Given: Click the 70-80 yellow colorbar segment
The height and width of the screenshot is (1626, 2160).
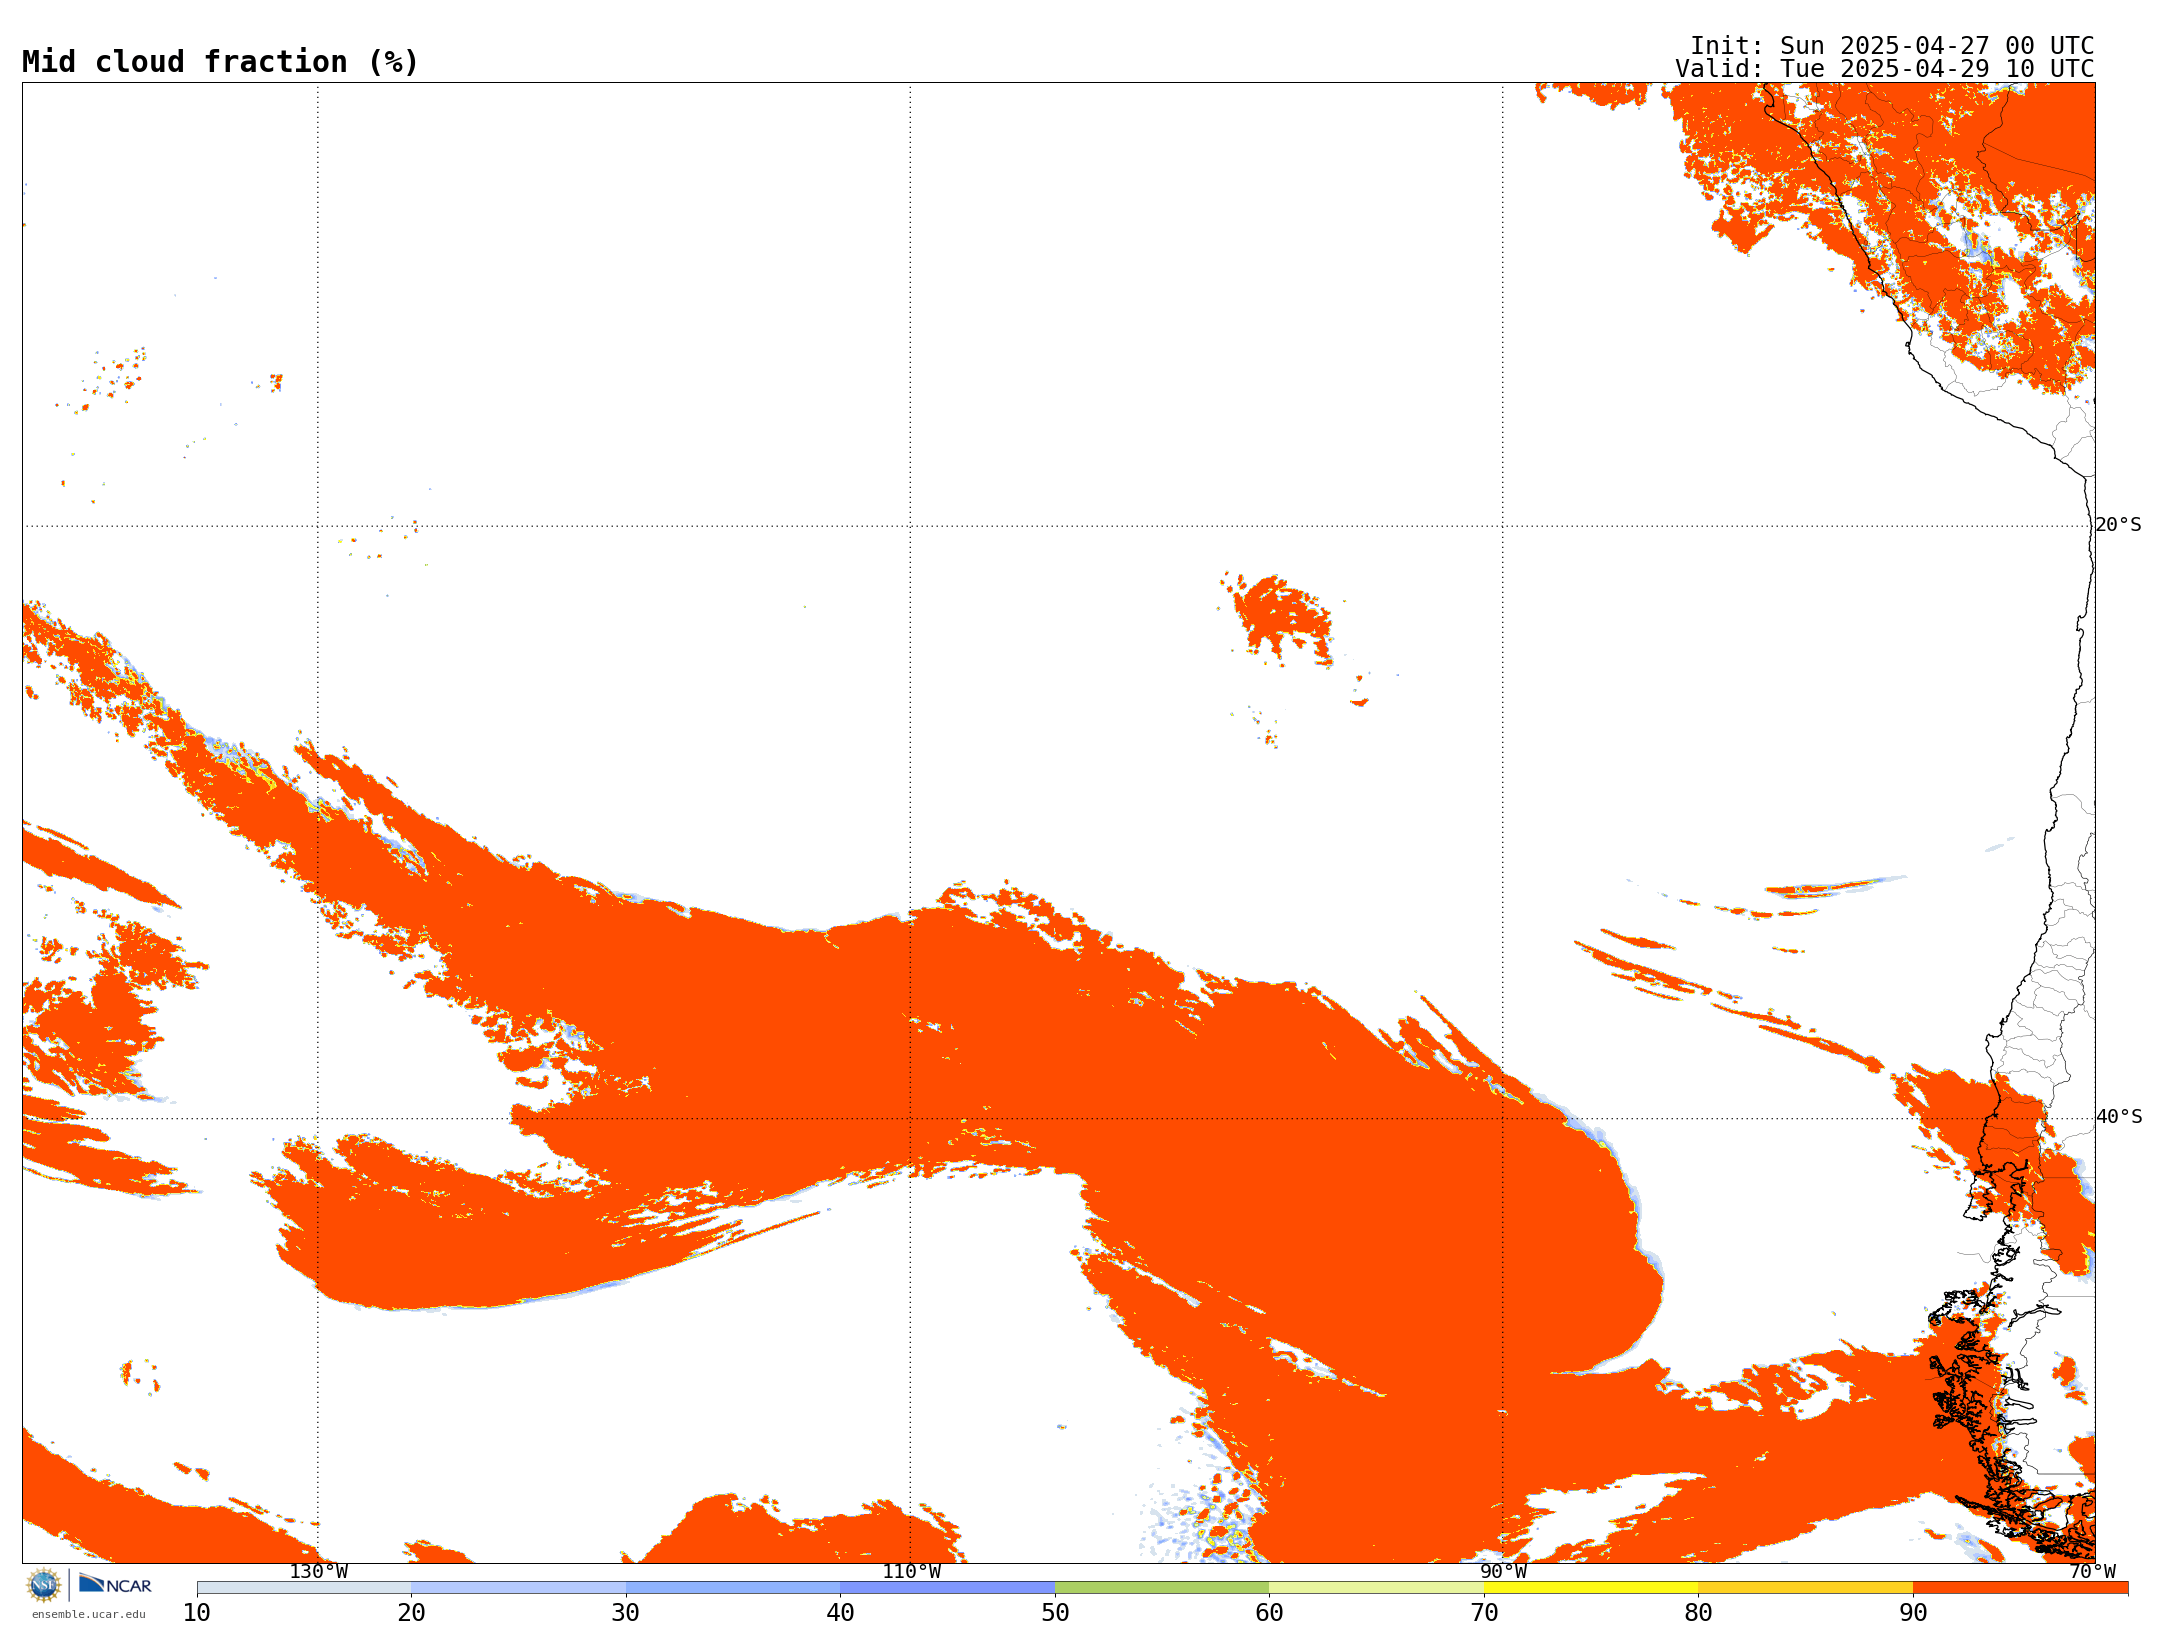Looking at the screenshot, I should tap(1591, 1588).
